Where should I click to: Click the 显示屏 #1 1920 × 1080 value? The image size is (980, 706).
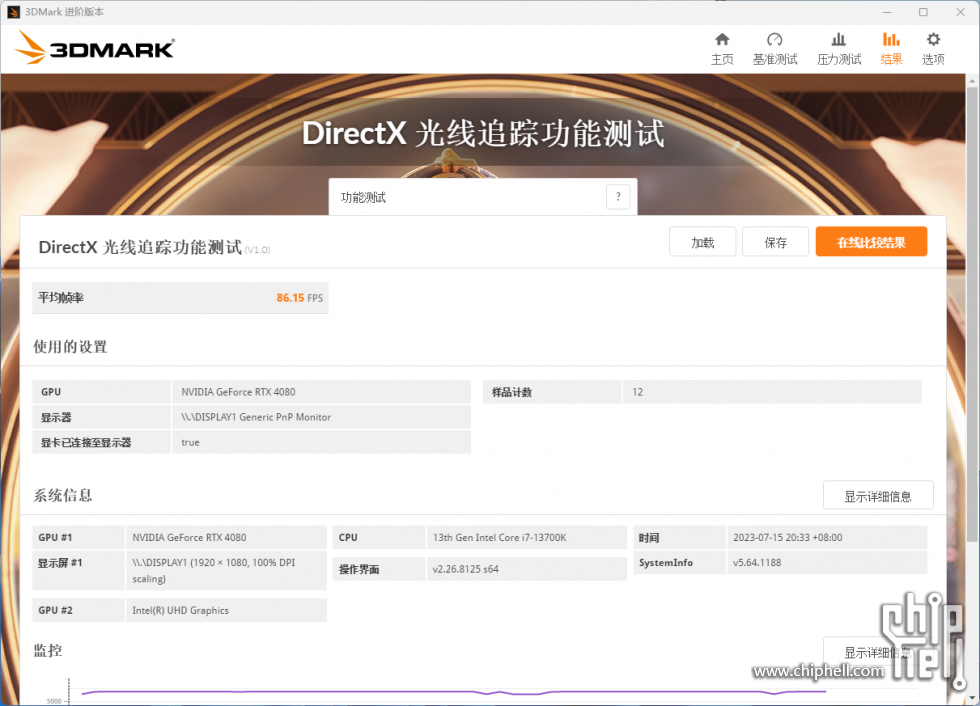click(214, 570)
